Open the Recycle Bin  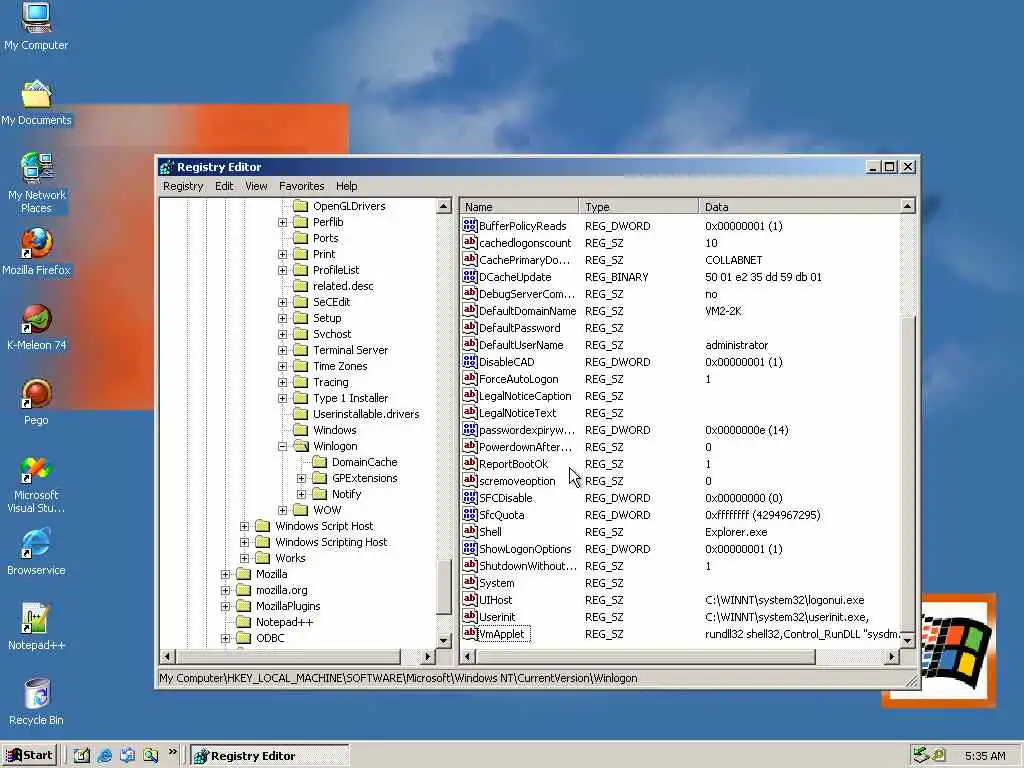[x=37, y=694]
